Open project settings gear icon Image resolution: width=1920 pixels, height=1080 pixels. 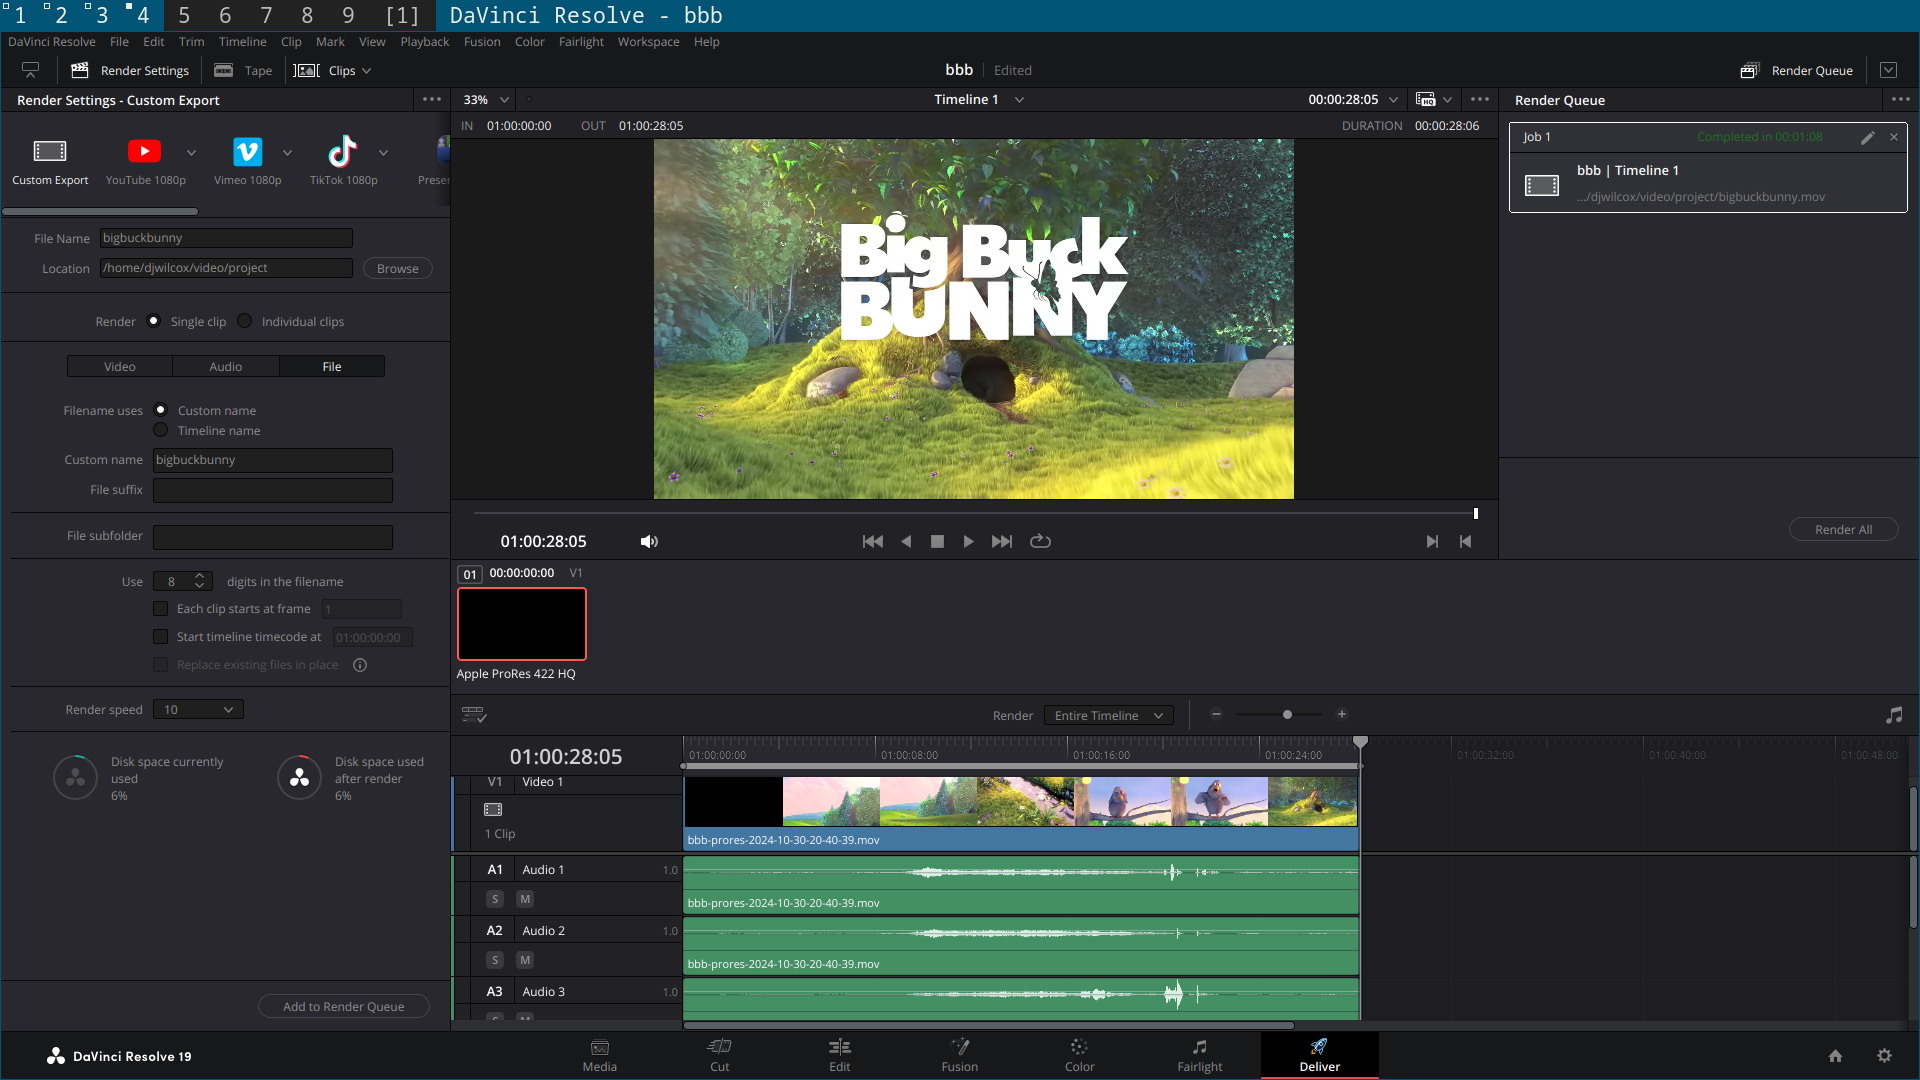pos(1884,1055)
